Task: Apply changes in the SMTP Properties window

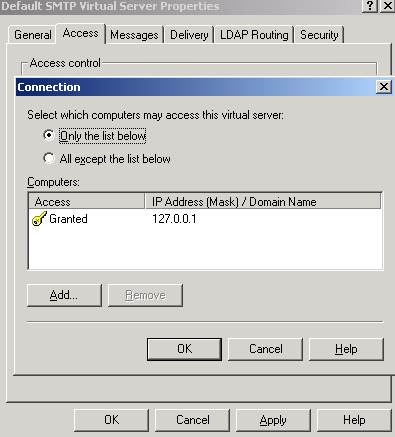Action: click(273, 420)
